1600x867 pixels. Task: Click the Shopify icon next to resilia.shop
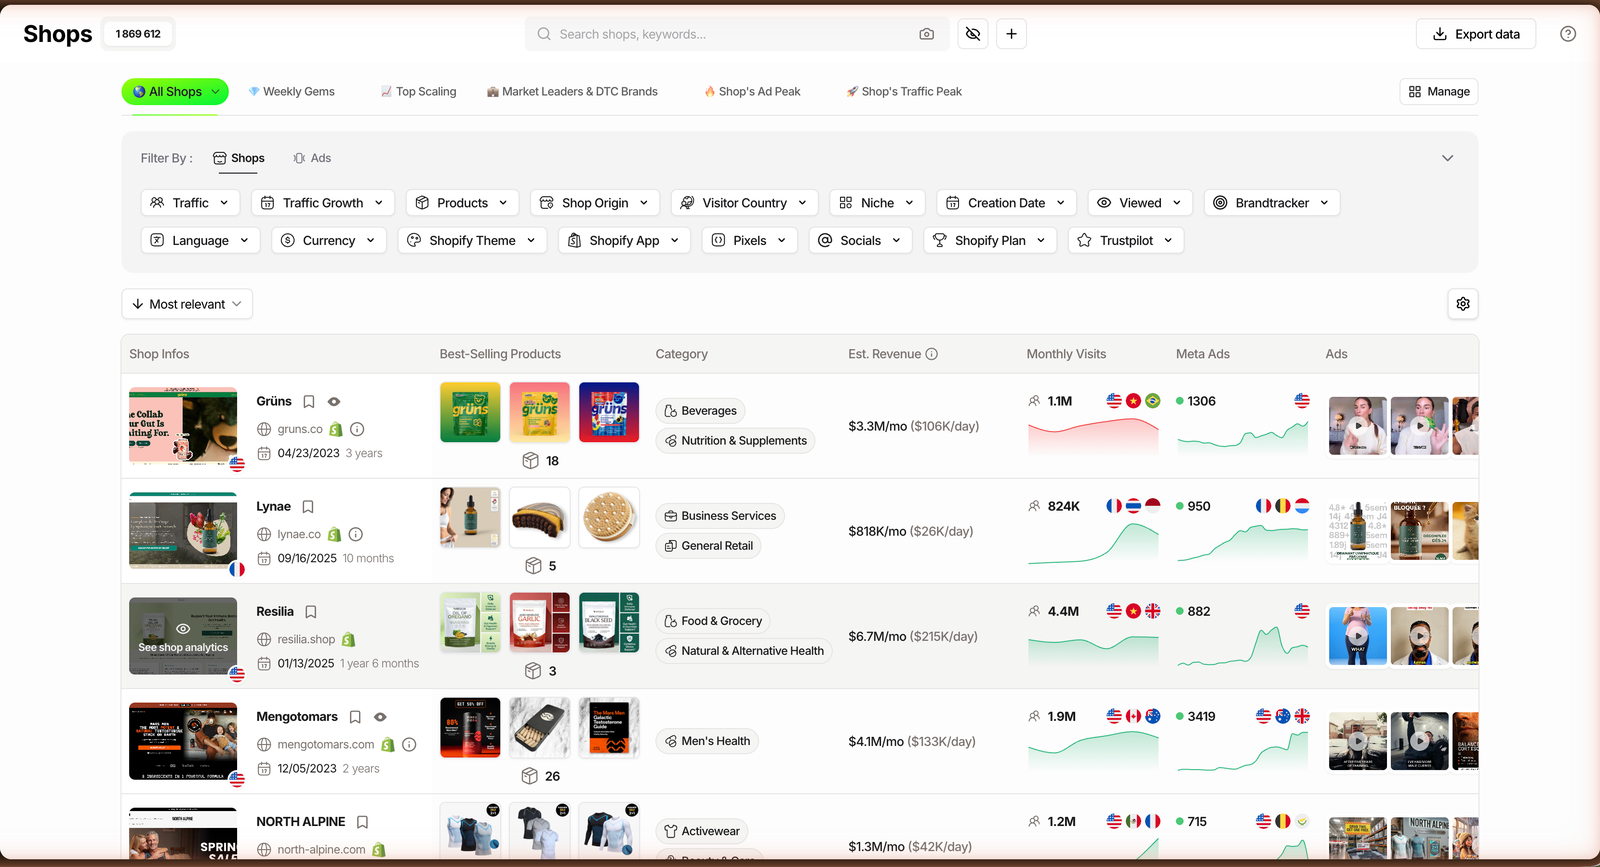(x=349, y=640)
